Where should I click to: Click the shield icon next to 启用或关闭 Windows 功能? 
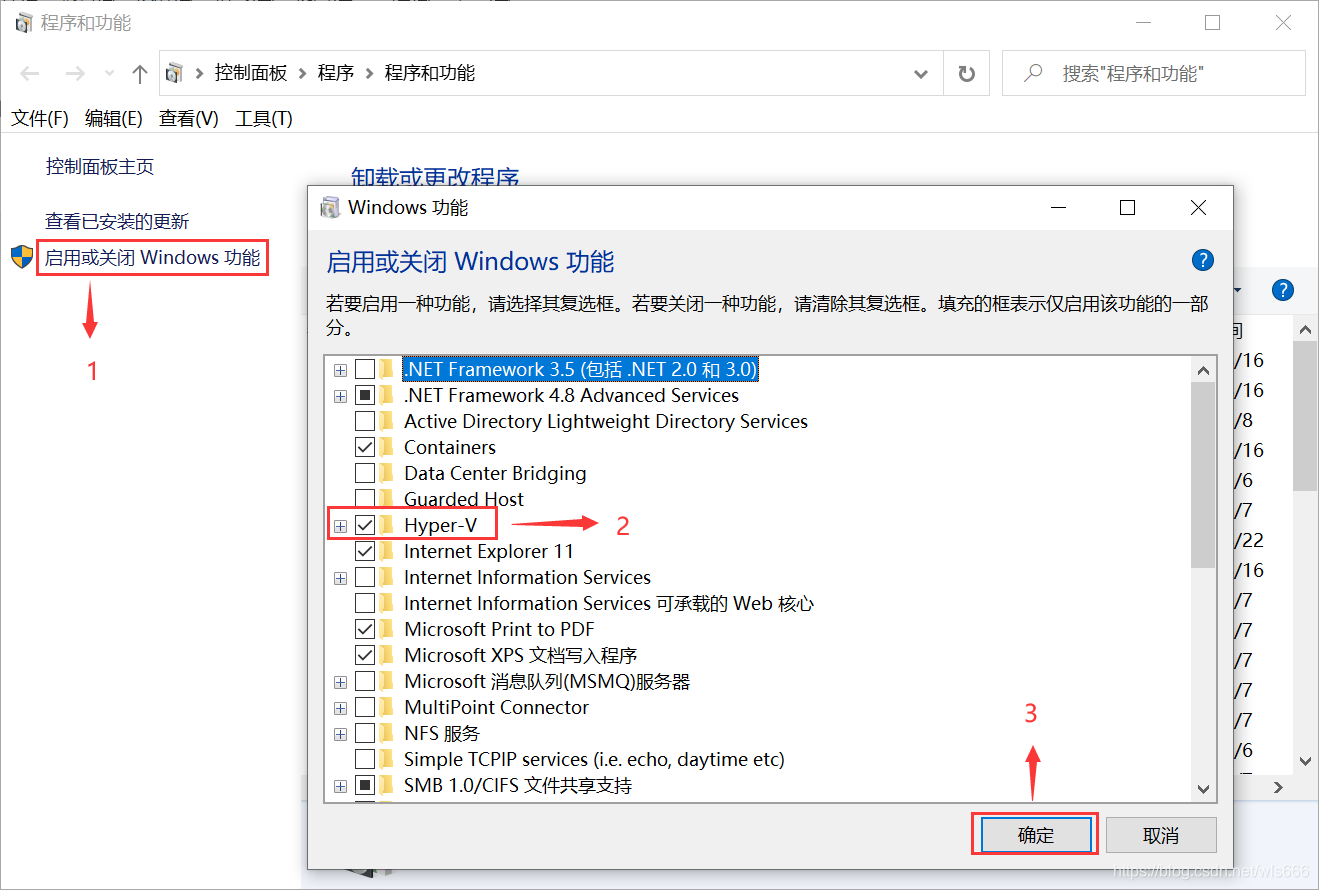[x=22, y=257]
